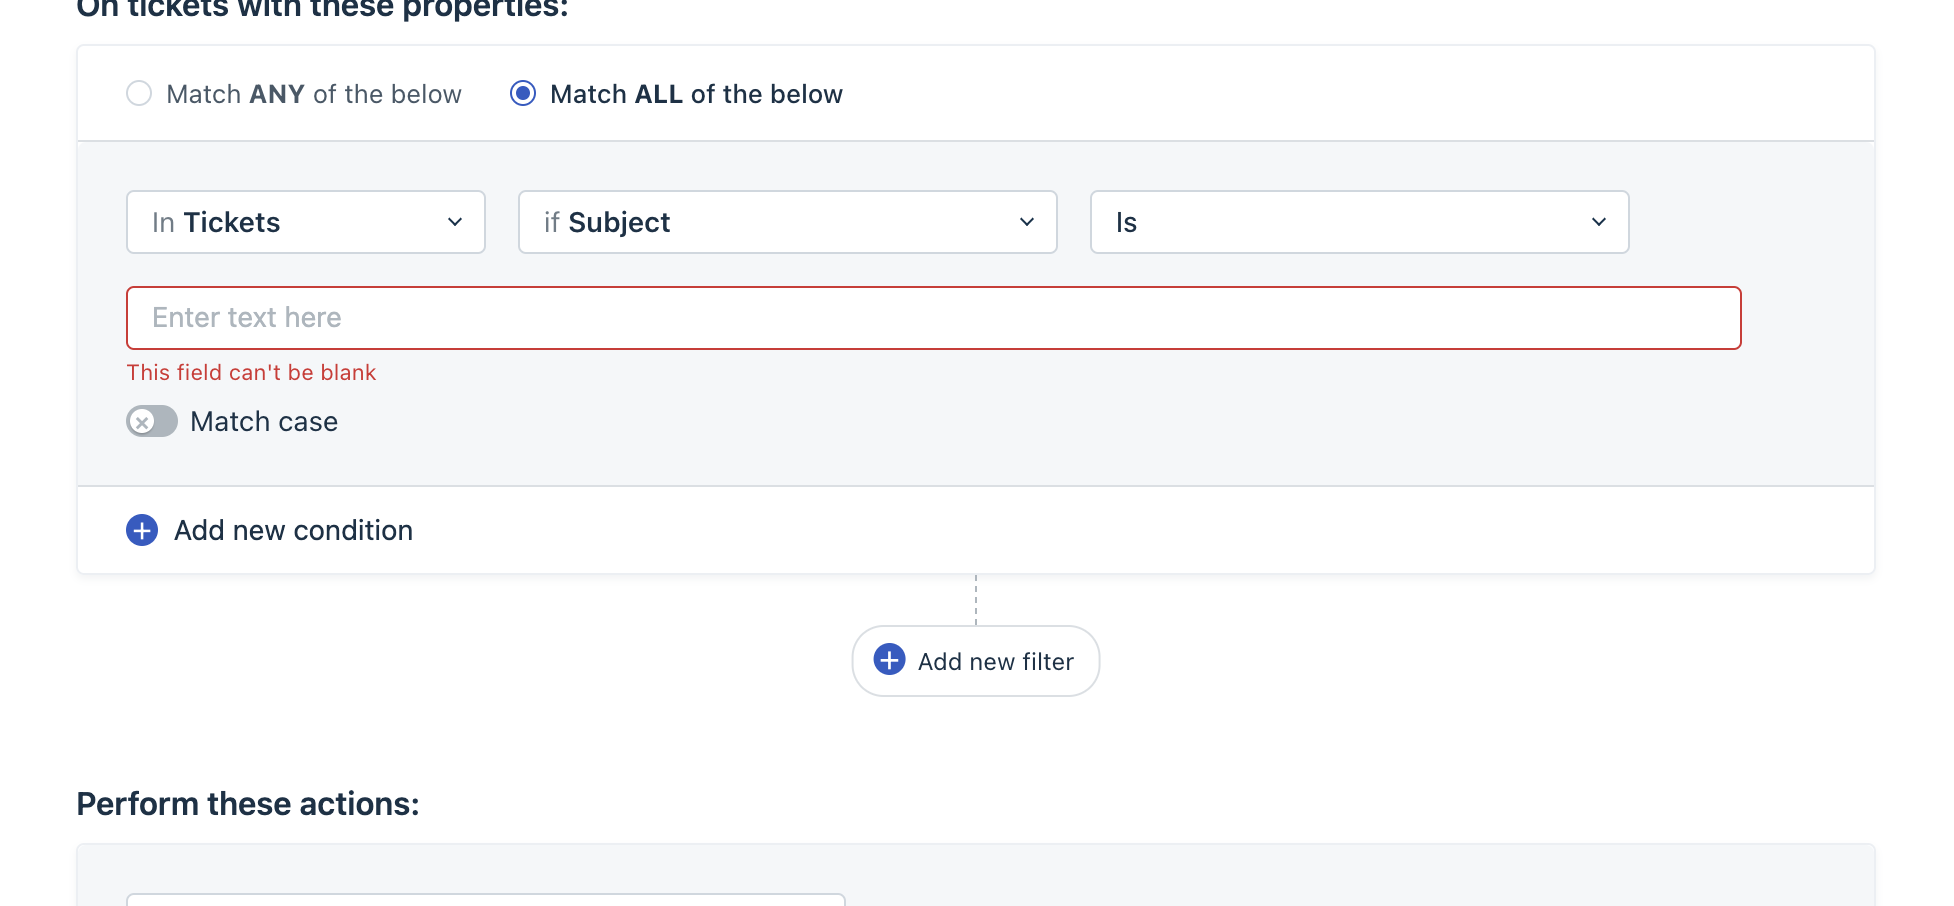The height and width of the screenshot is (906, 1954).
Task: Toggle the Match case switch
Action: click(x=152, y=422)
